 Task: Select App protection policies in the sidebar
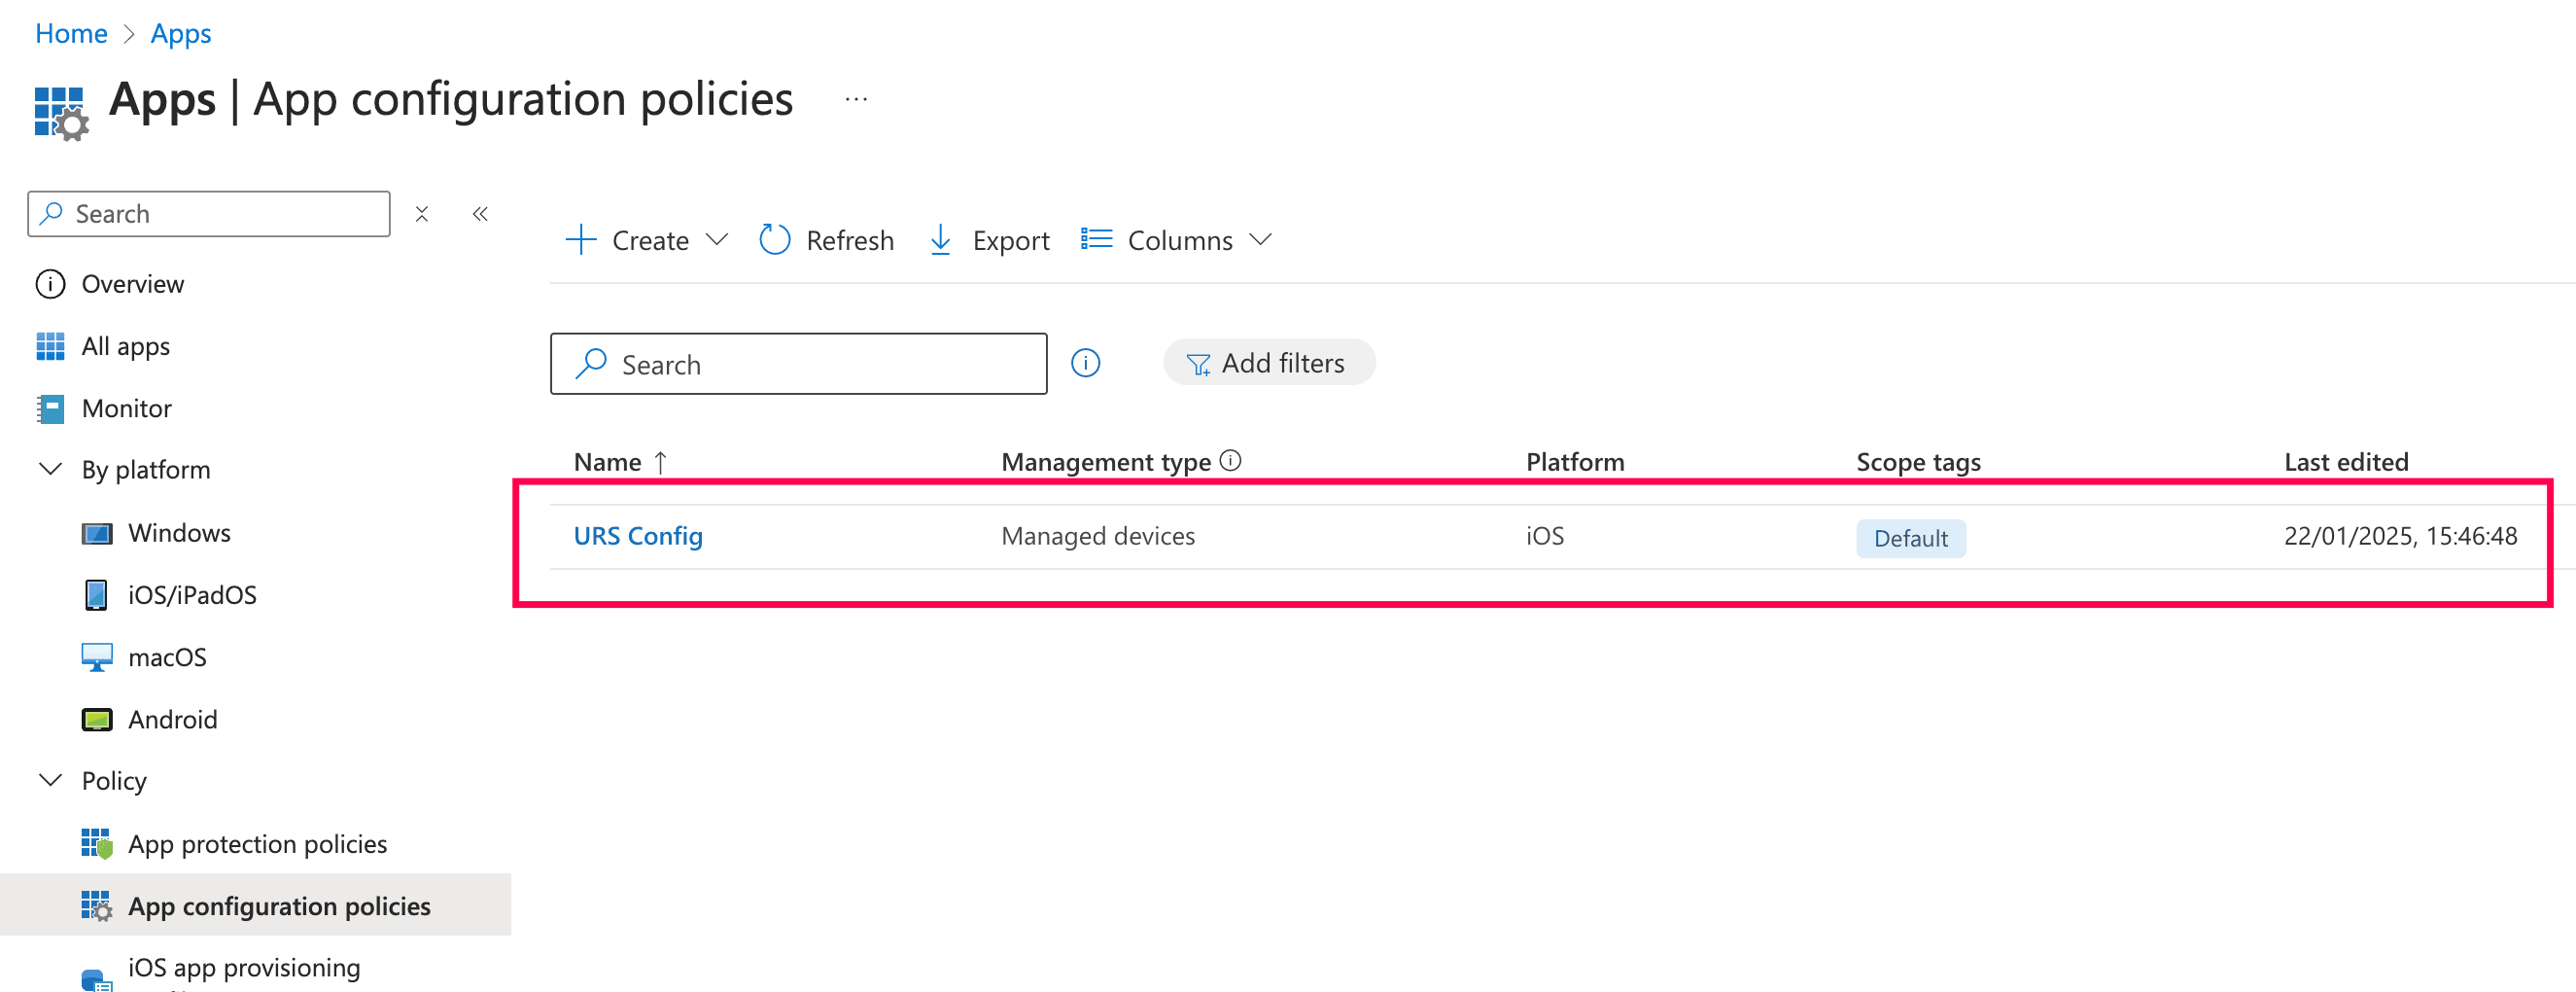click(257, 844)
